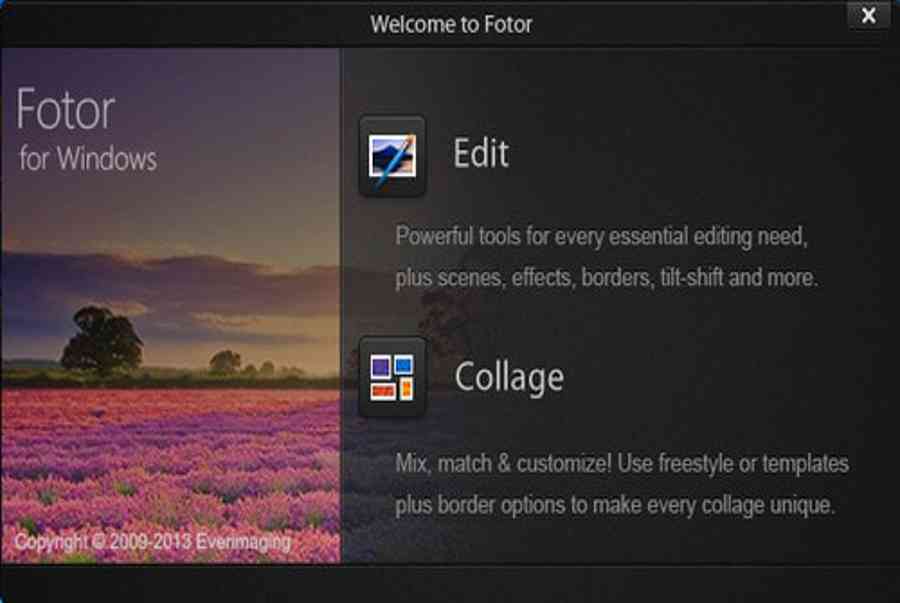Launch the Collage maker icon
900x603 pixels.
click(x=392, y=377)
